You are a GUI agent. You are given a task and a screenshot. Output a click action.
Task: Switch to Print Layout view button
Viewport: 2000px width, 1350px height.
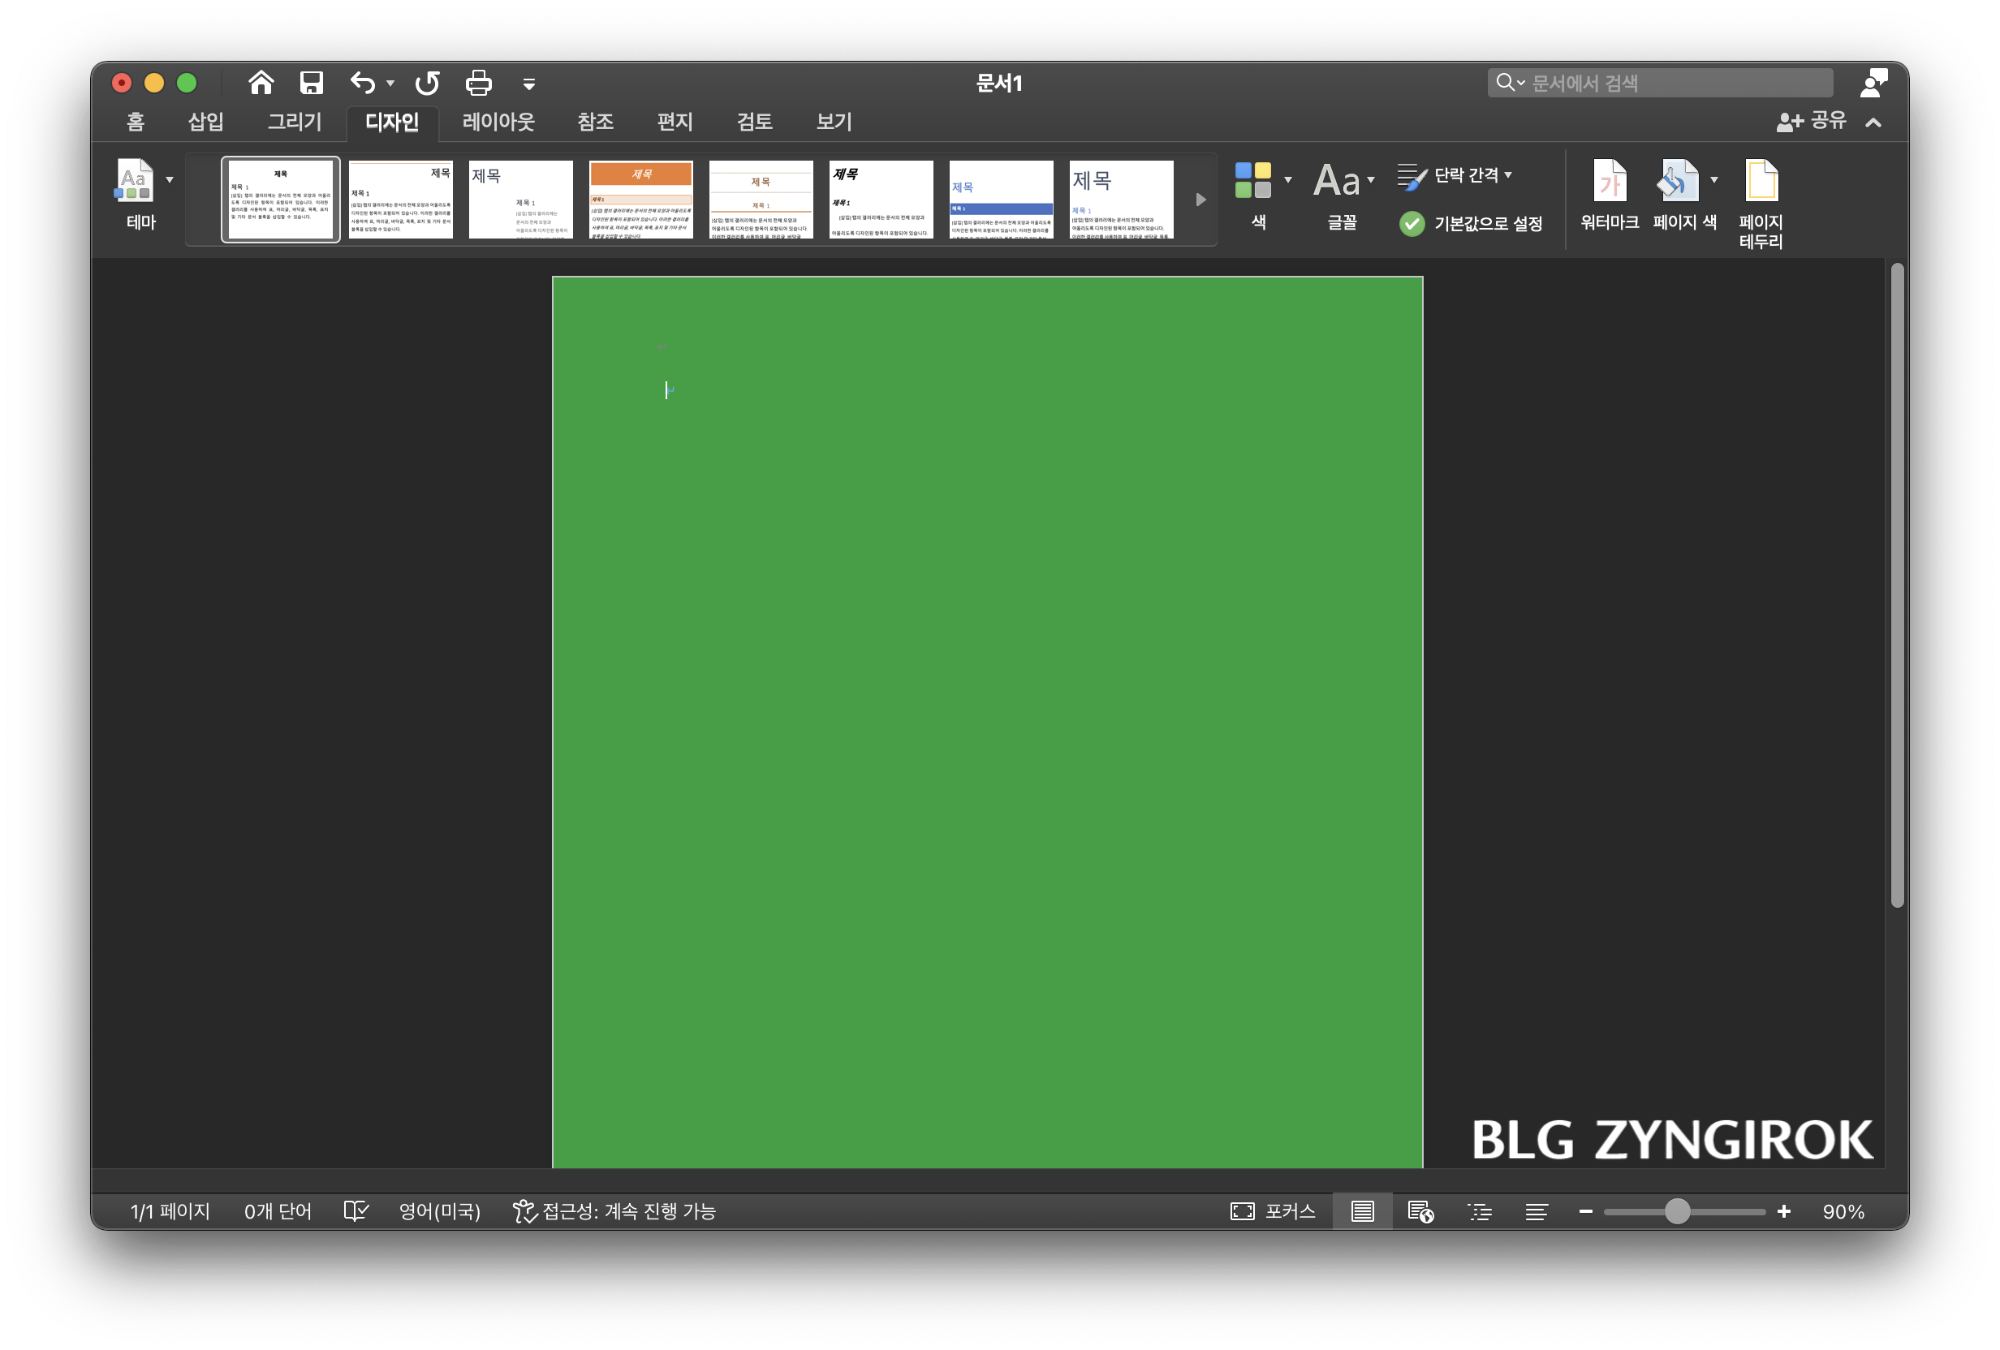tap(1362, 1211)
